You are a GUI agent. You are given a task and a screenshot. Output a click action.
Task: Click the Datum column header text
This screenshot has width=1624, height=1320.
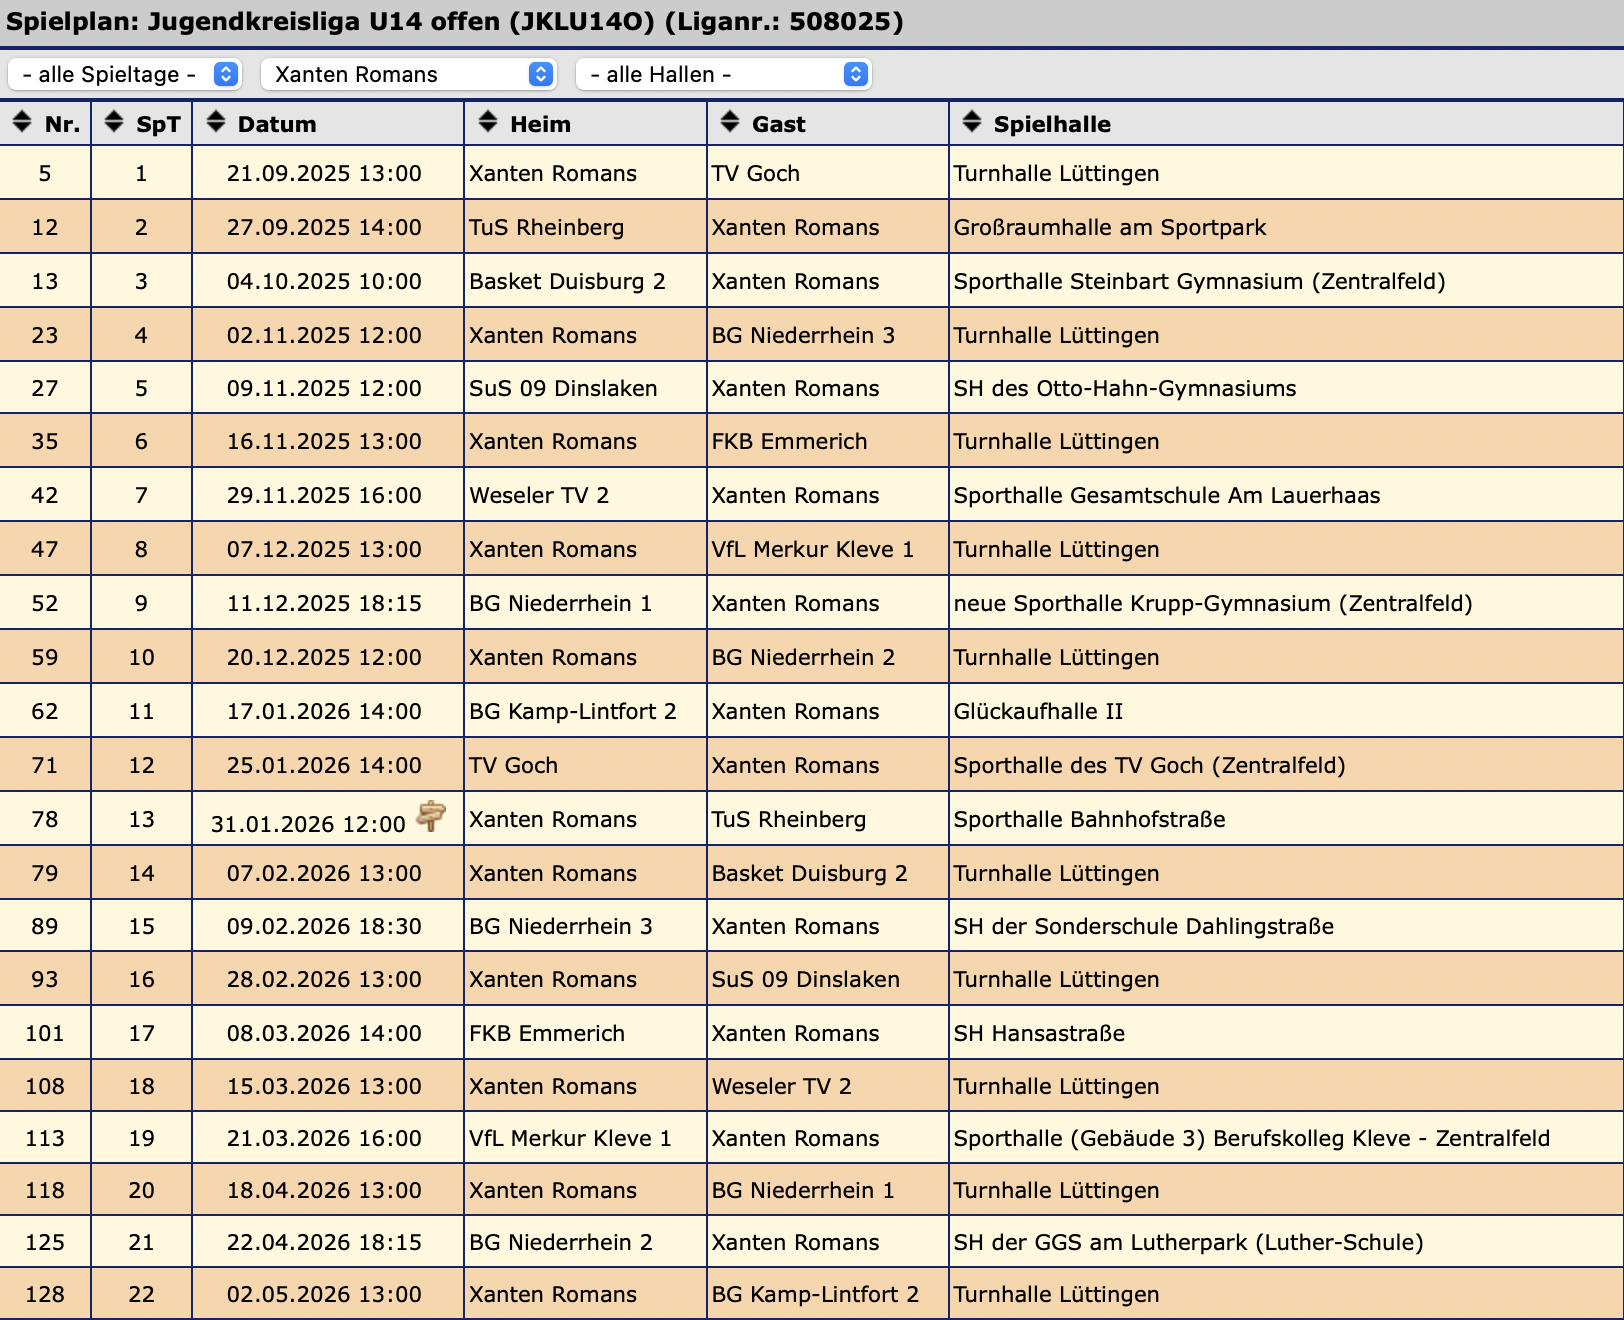tap(276, 124)
